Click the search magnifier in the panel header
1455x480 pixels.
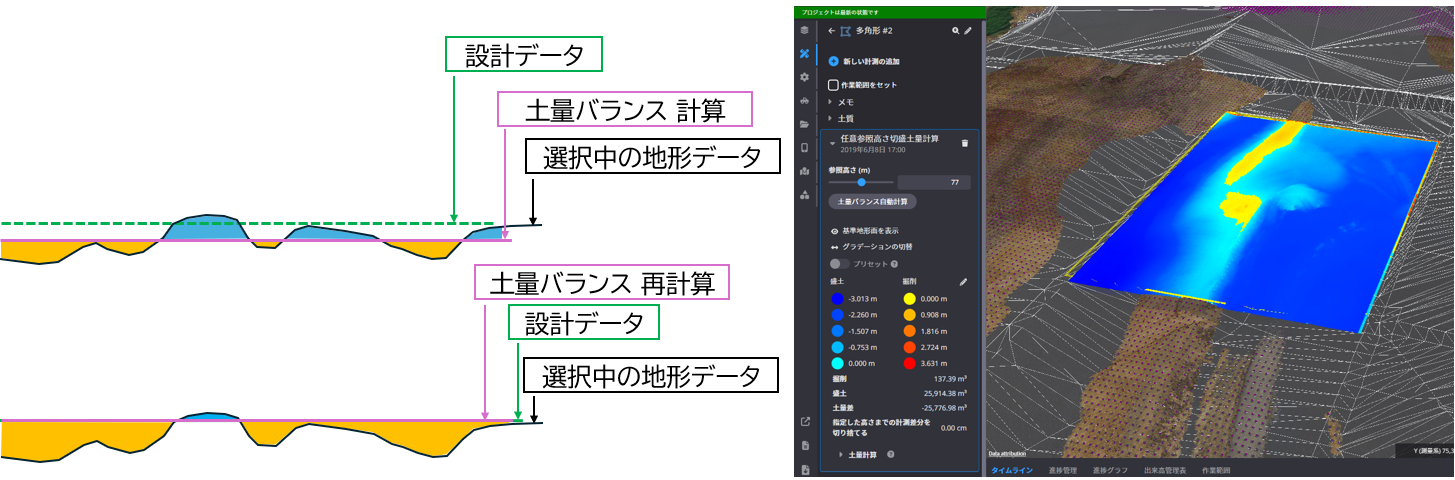(x=955, y=31)
